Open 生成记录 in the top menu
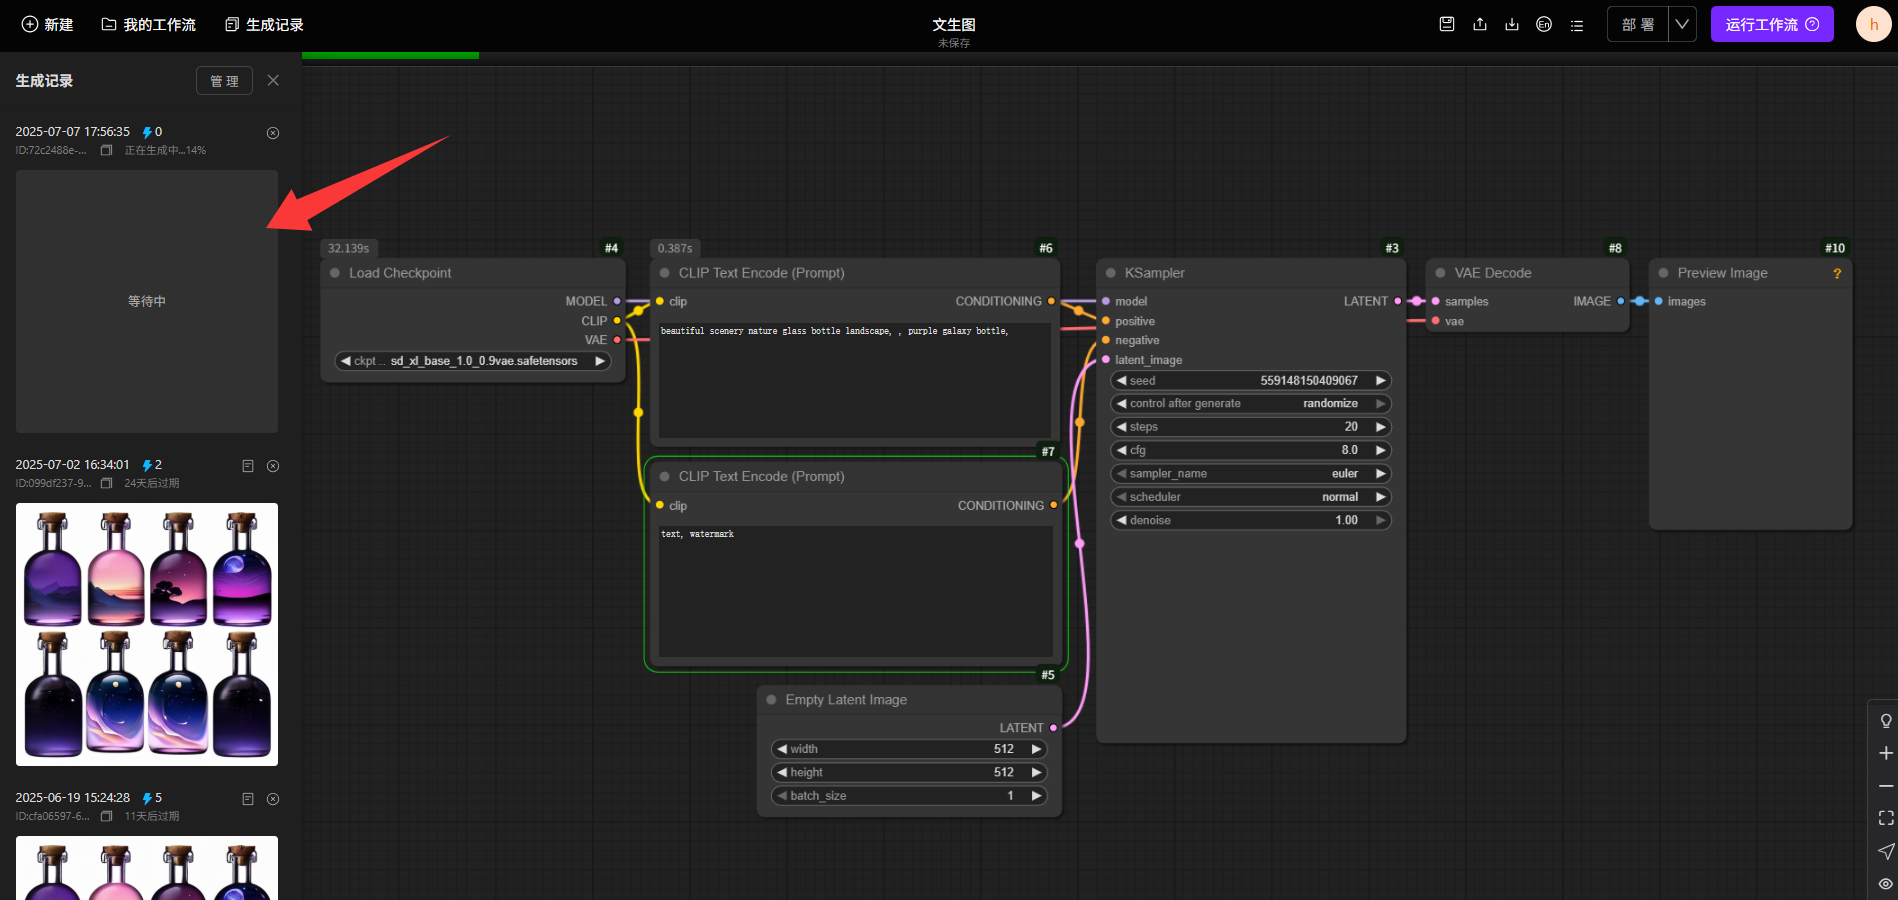The image size is (1898, 900). pyautogui.click(x=265, y=24)
